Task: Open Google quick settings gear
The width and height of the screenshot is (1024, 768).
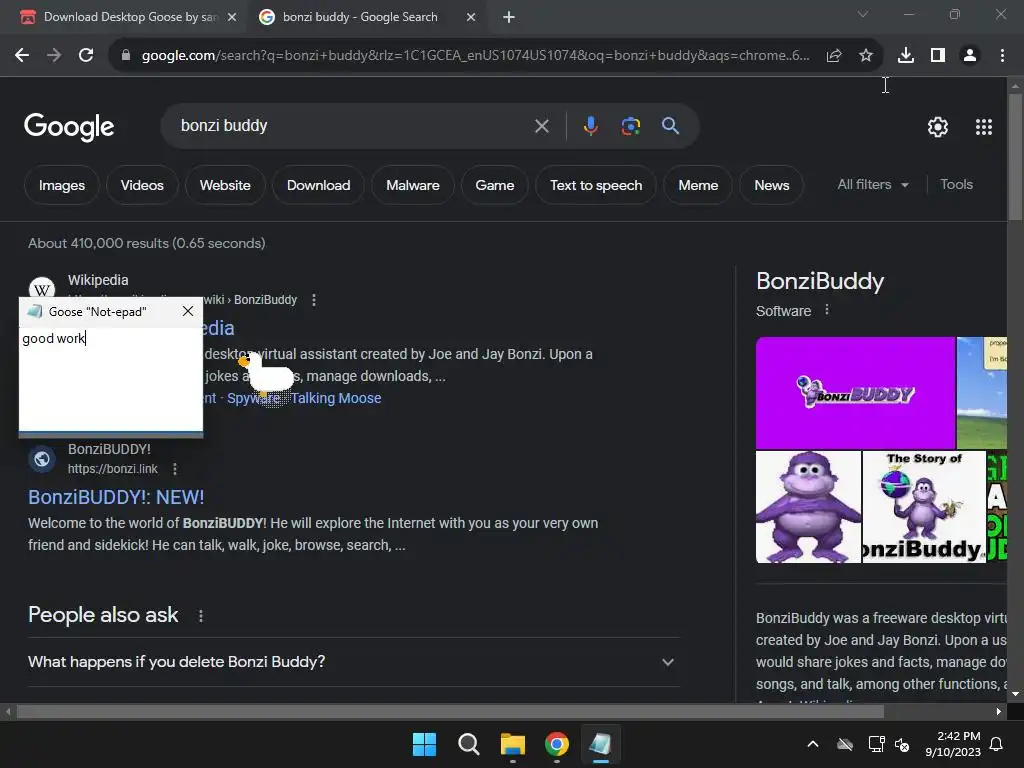Action: 938,127
